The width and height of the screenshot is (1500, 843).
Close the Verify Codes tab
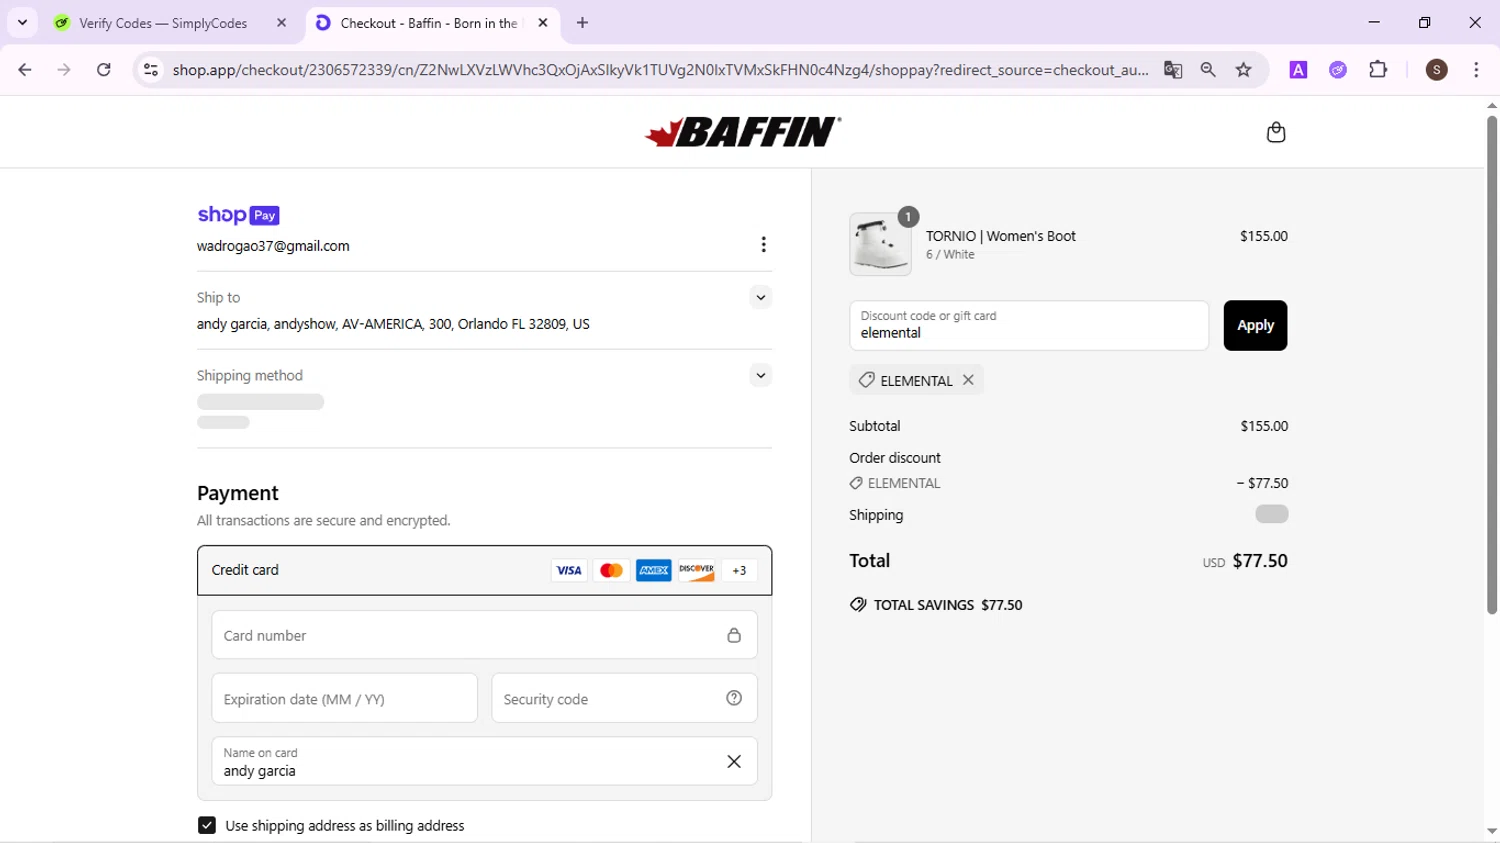click(x=281, y=23)
